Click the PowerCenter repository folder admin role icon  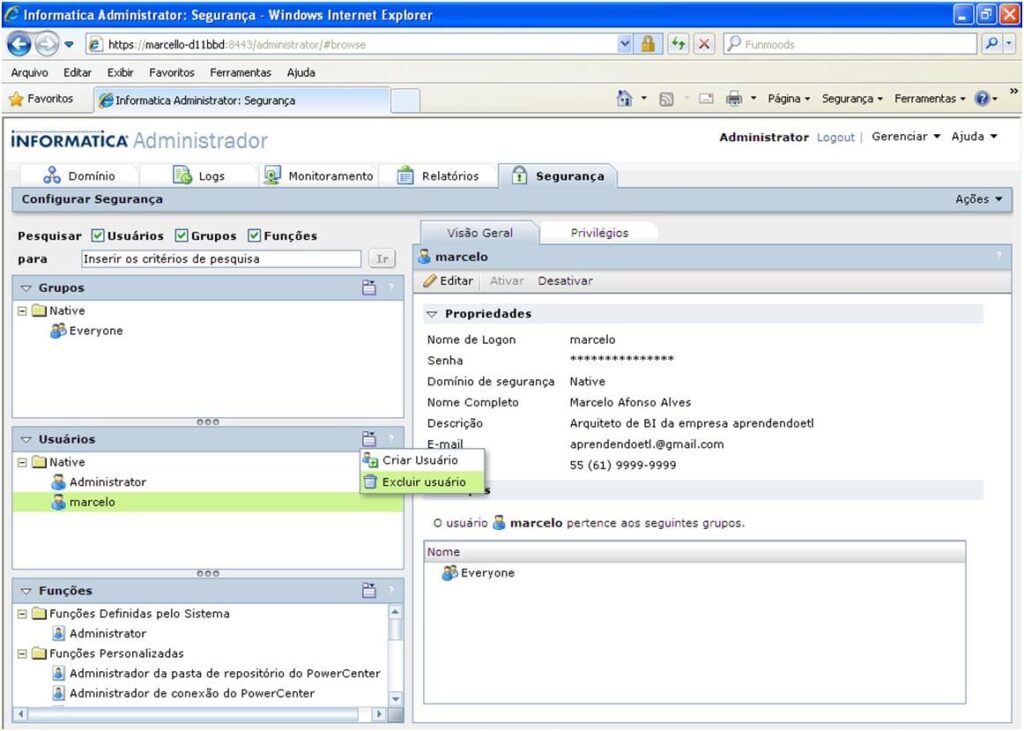point(59,674)
